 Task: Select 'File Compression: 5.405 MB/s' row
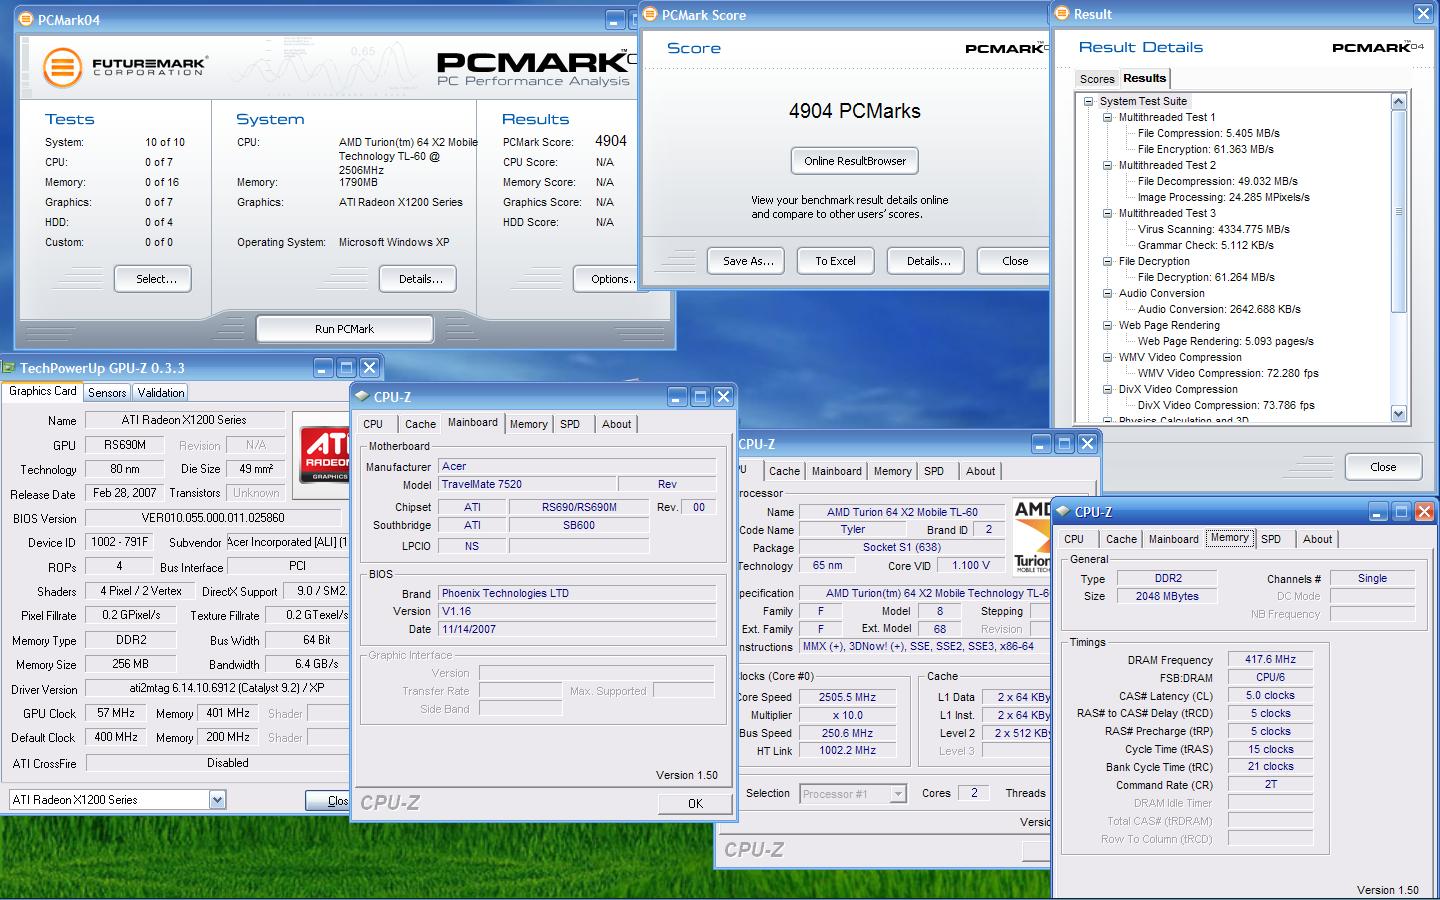click(x=1208, y=133)
